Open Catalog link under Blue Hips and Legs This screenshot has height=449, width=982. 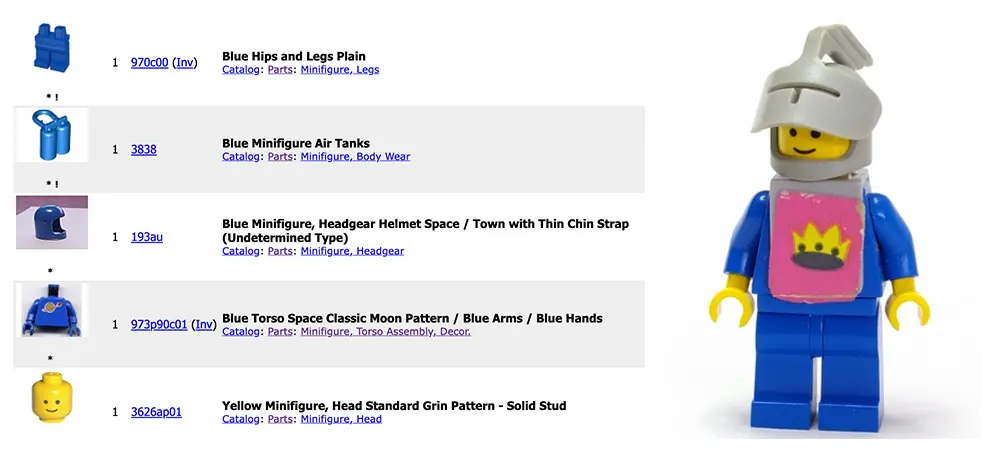pos(240,70)
